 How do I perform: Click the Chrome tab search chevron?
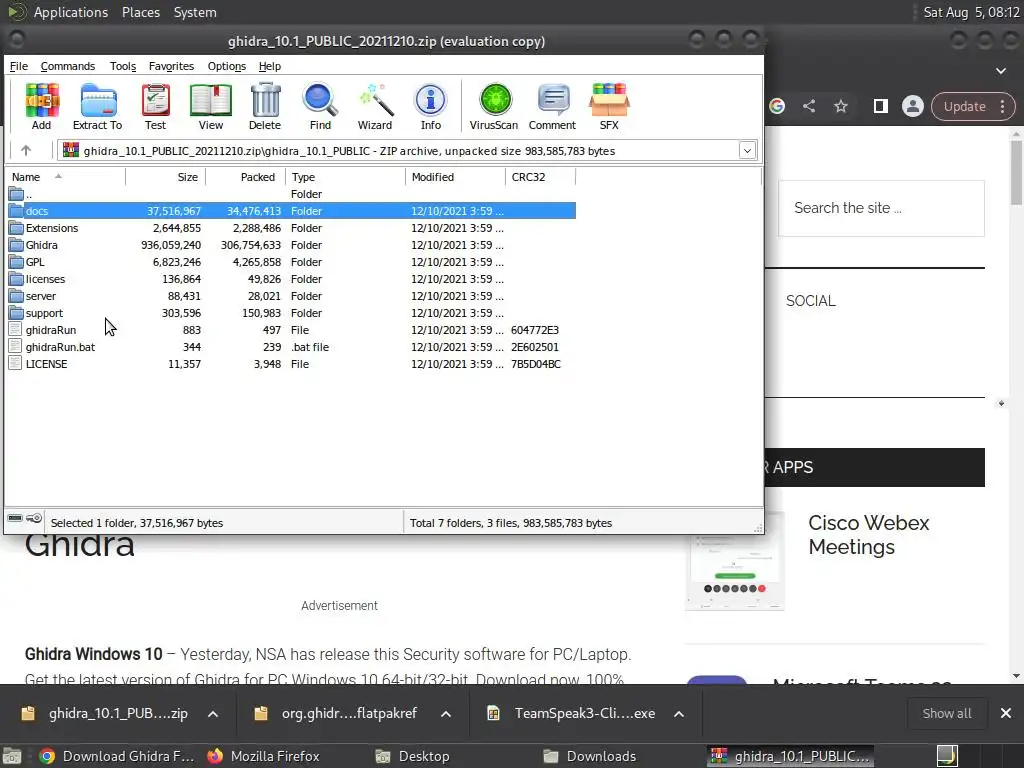click(x=1001, y=71)
